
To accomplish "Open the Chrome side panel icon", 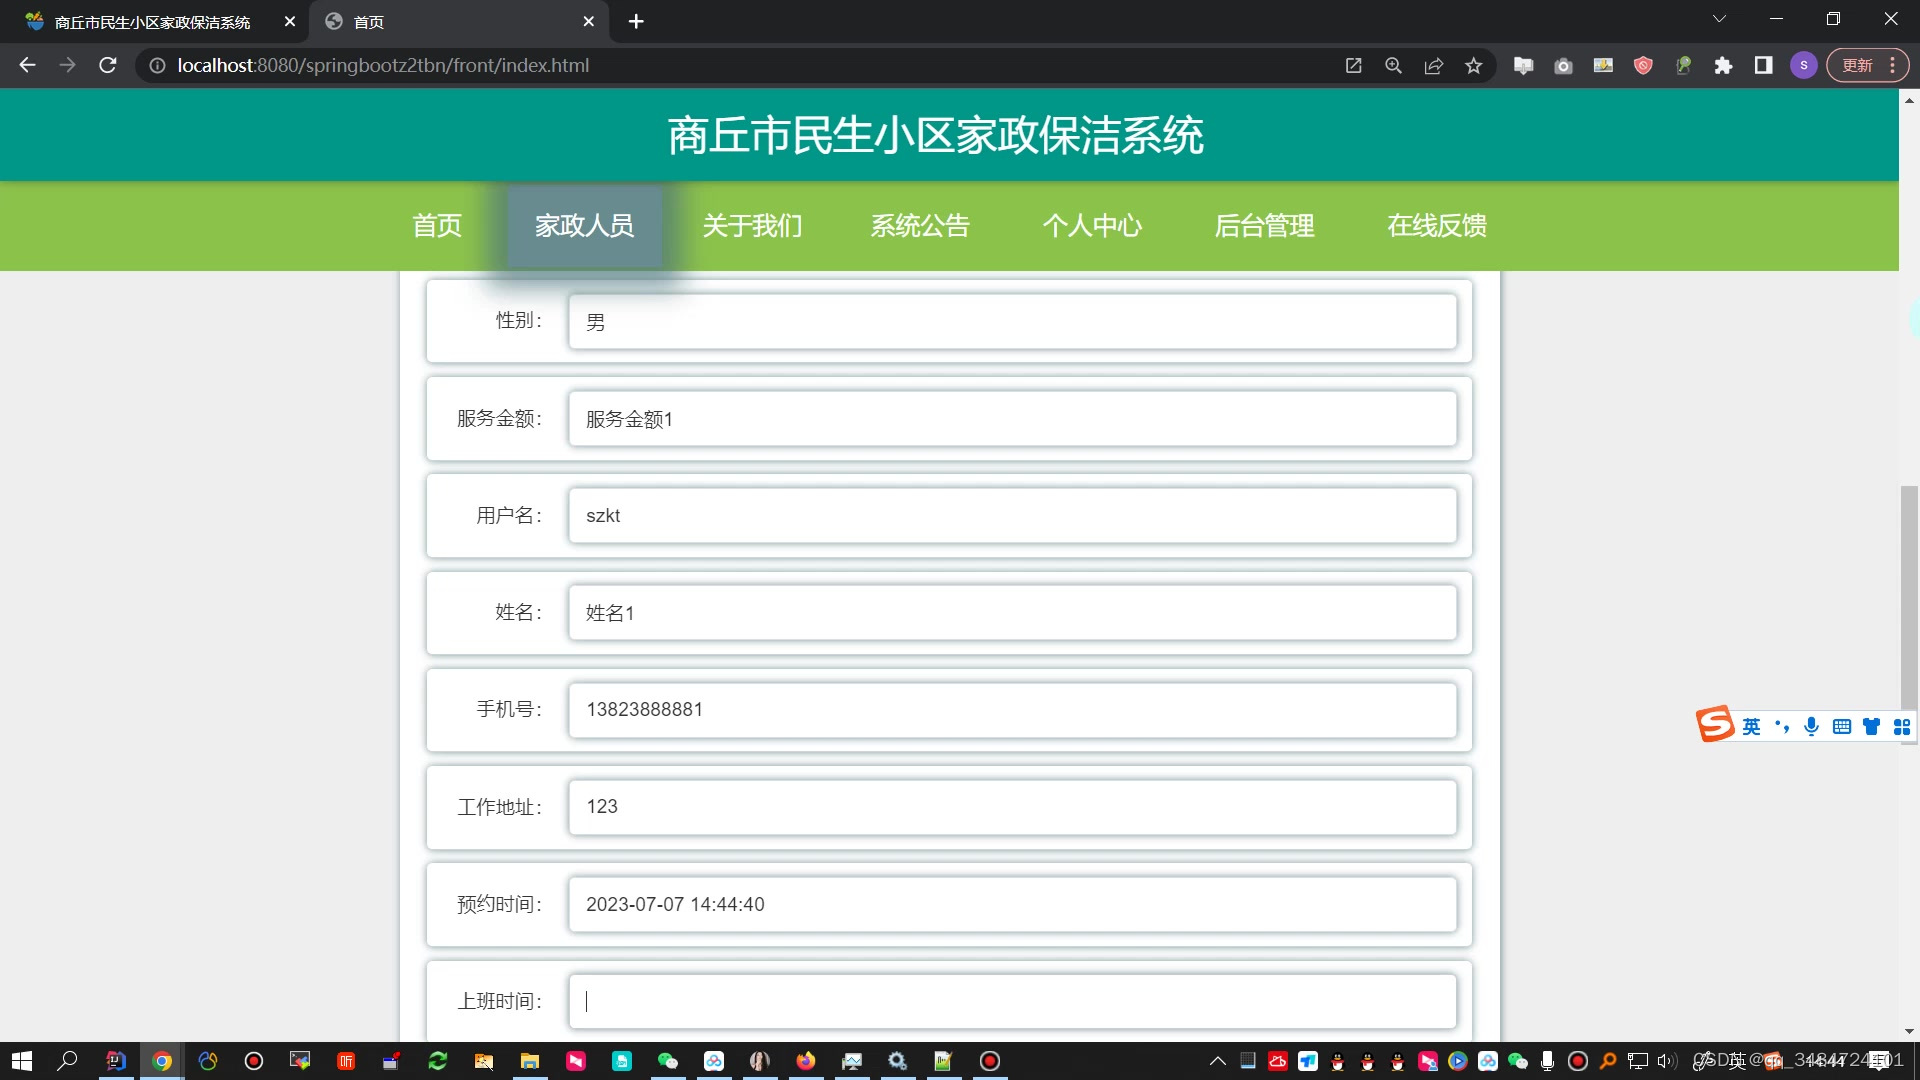I will [1763, 66].
